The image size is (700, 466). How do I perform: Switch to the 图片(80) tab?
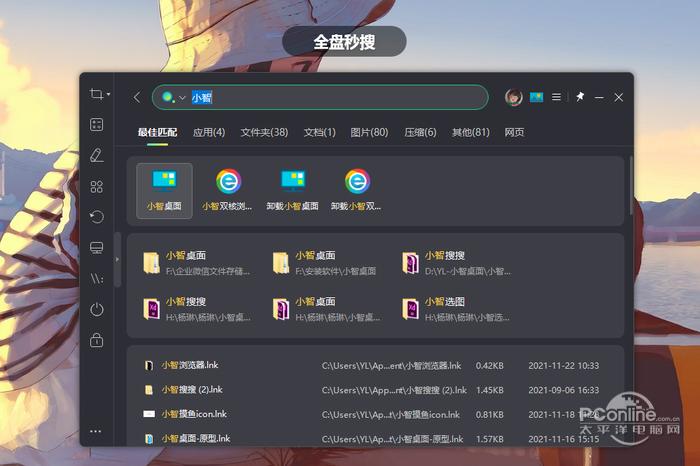(x=369, y=132)
